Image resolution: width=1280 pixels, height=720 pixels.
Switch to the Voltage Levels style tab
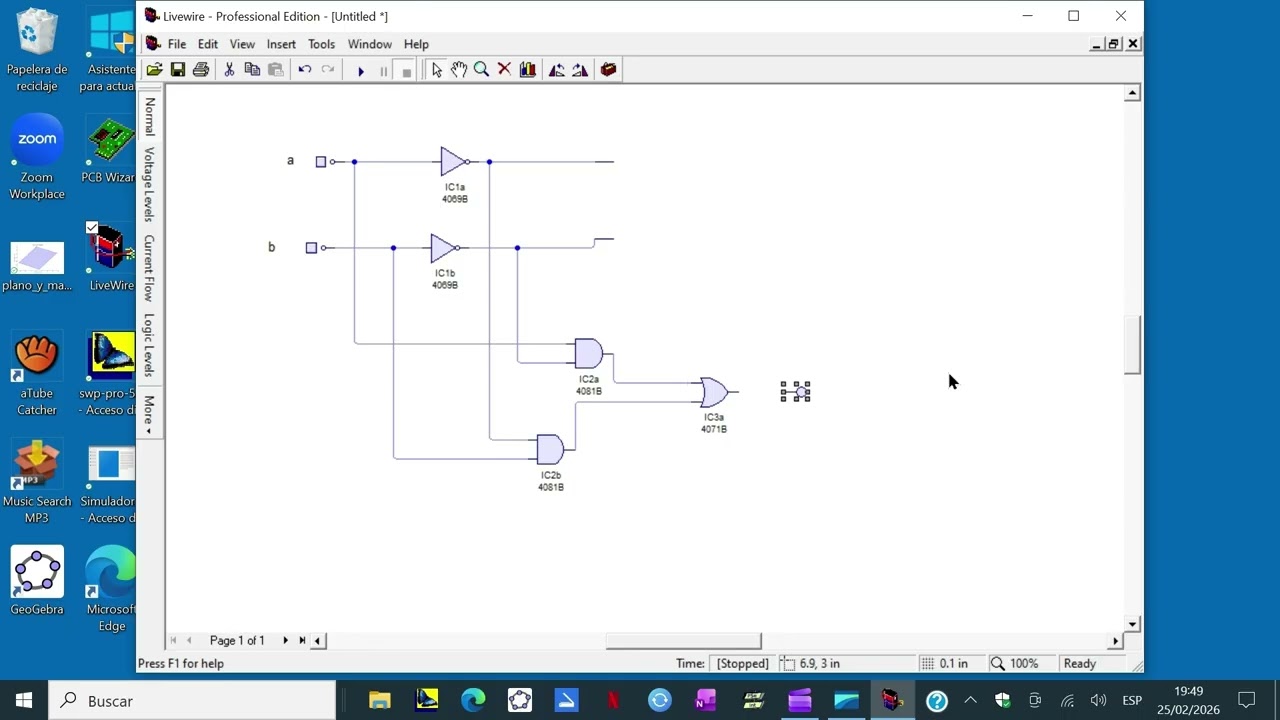(149, 185)
